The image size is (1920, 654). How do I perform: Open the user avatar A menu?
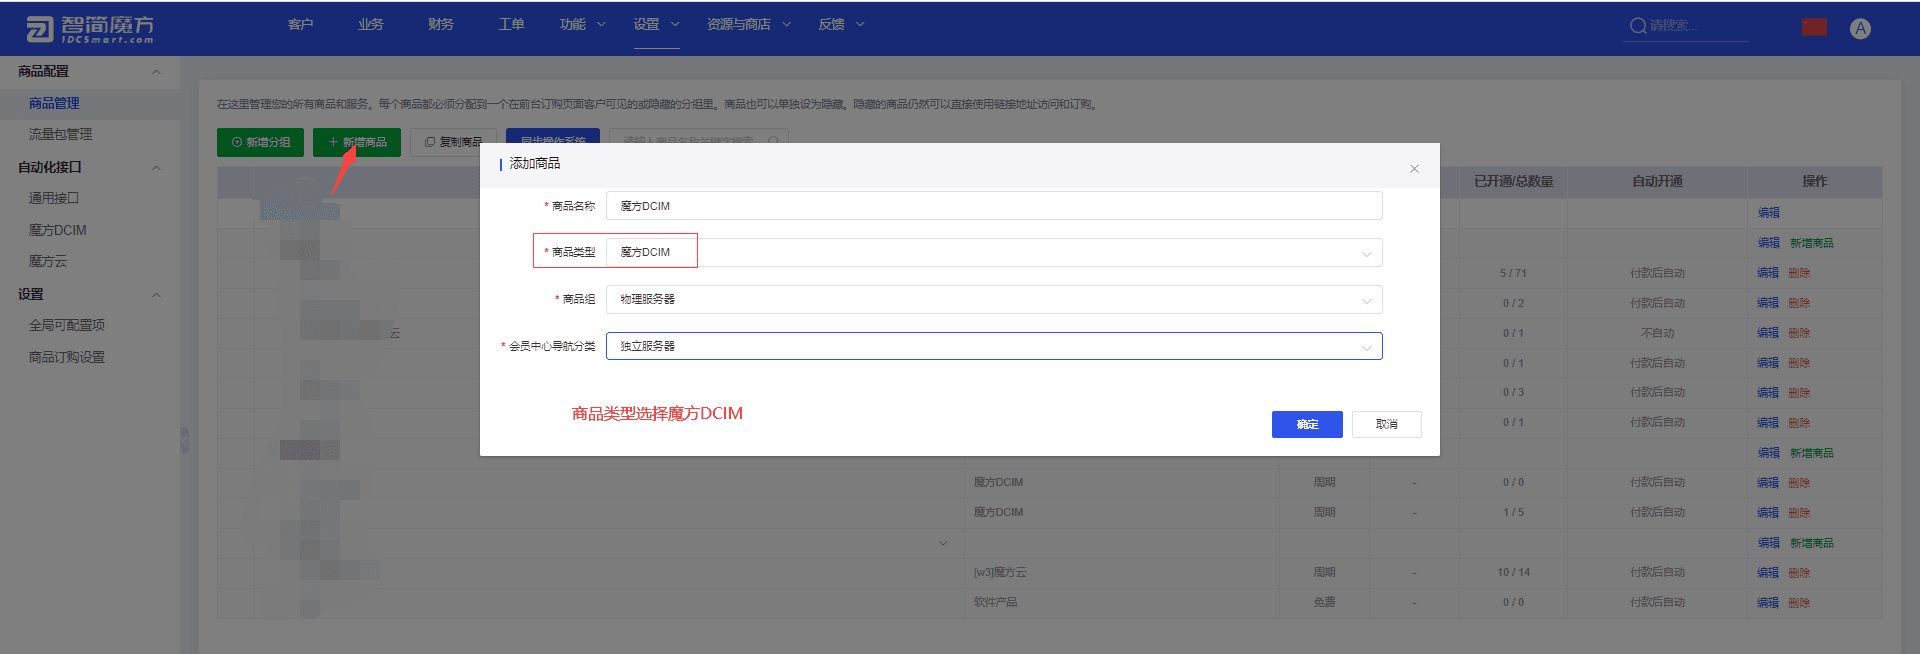(x=1860, y=28)
